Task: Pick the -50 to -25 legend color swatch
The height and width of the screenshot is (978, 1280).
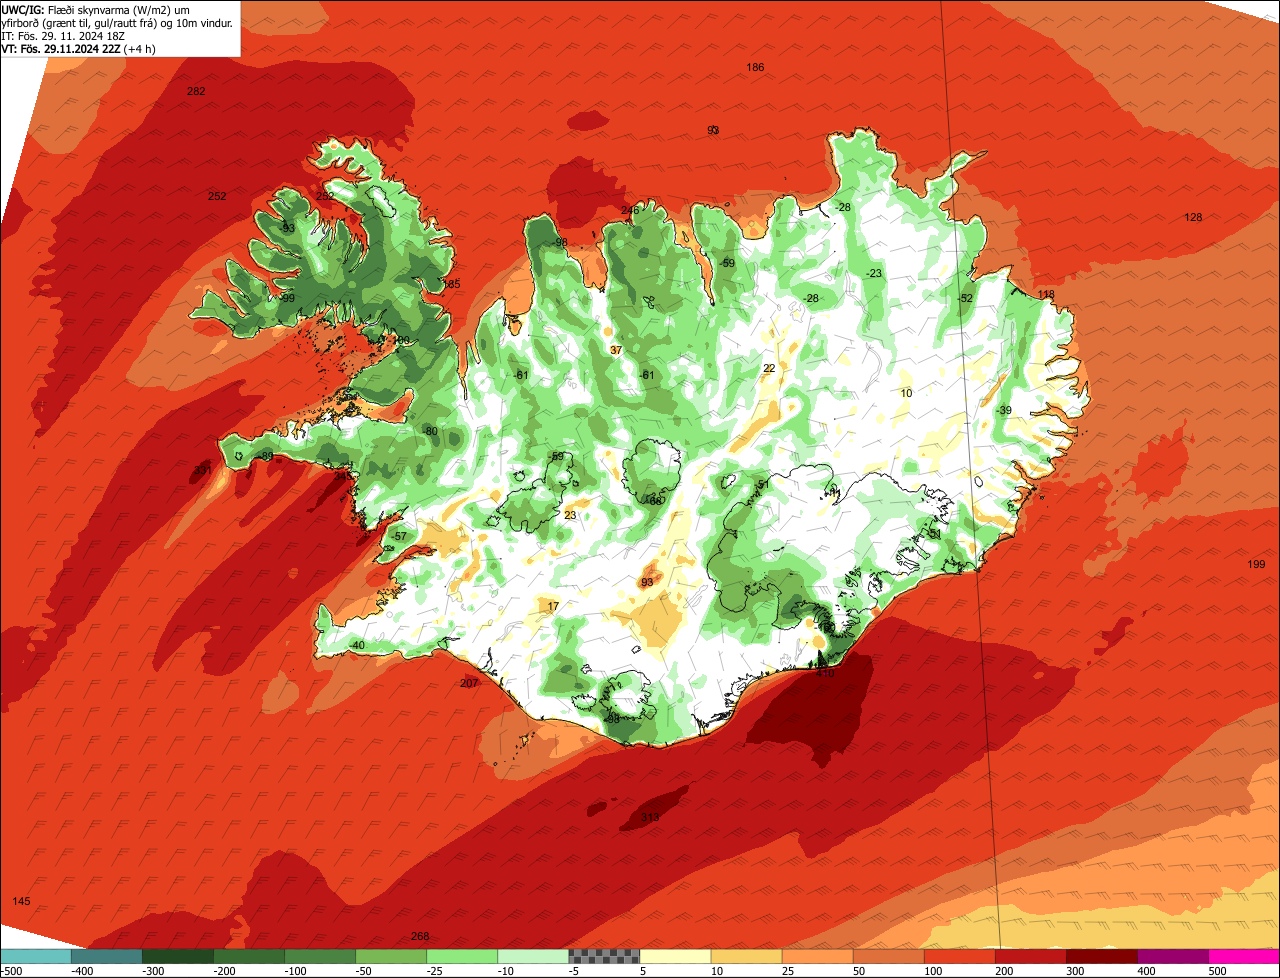Action: pos(390,956)
